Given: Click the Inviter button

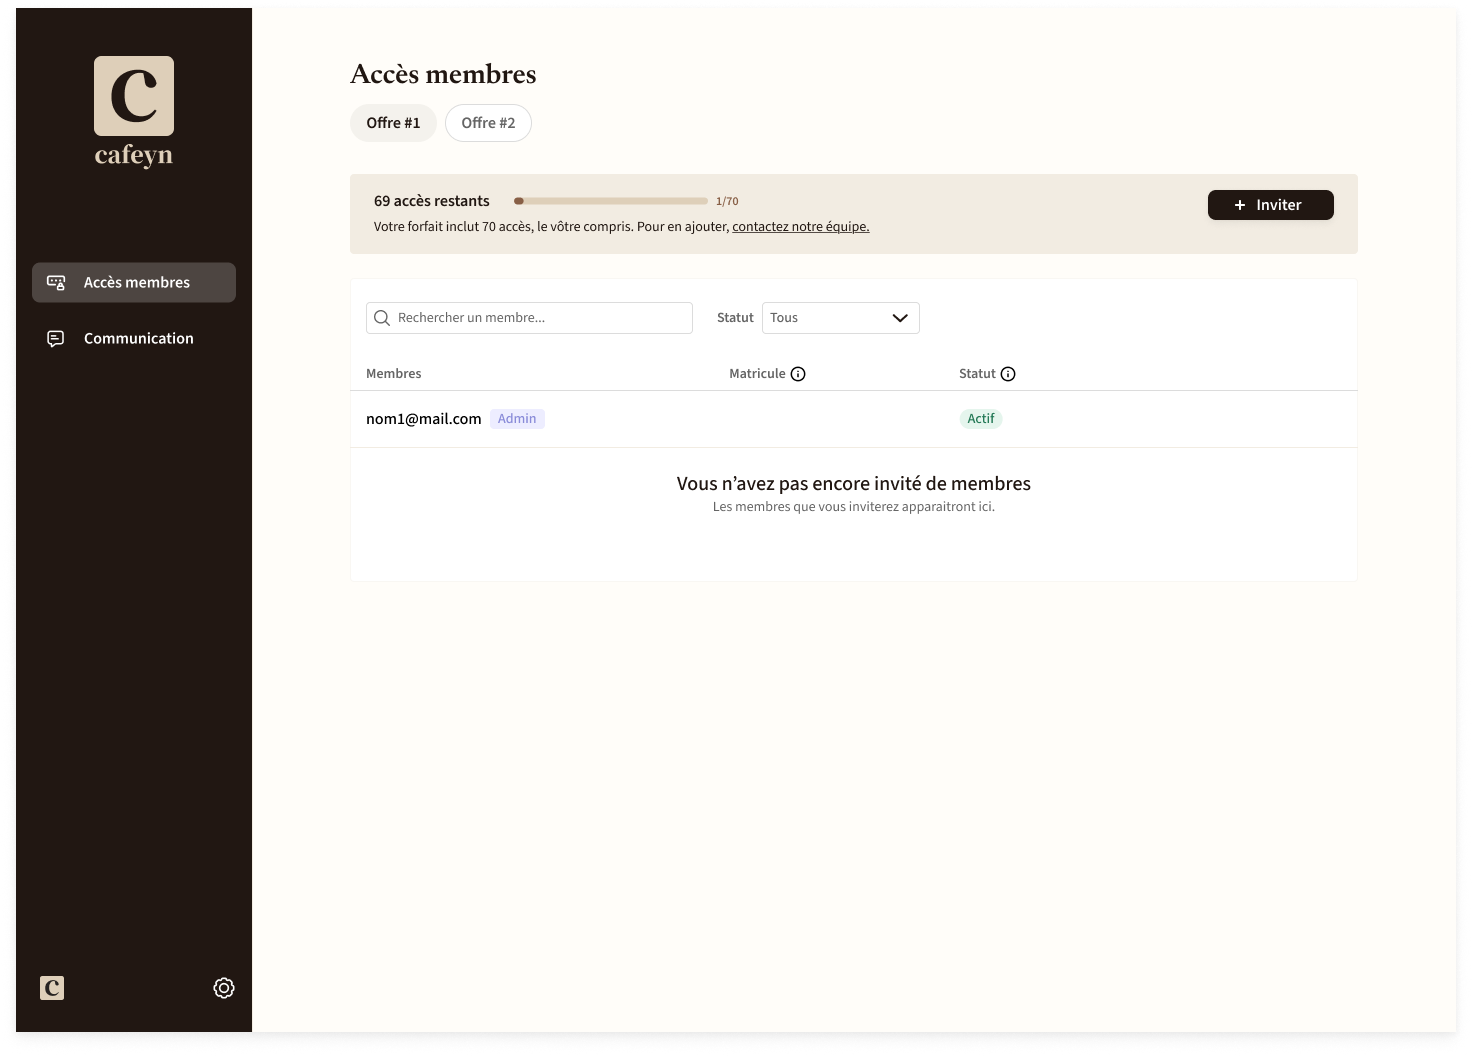Looking at the screenshot, I should point(1271,205).
